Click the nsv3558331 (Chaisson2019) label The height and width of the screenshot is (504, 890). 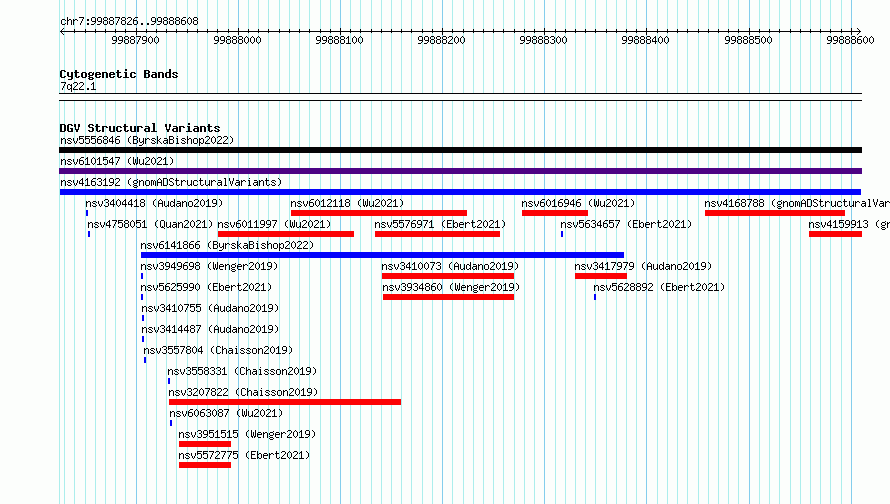(242, 371)
